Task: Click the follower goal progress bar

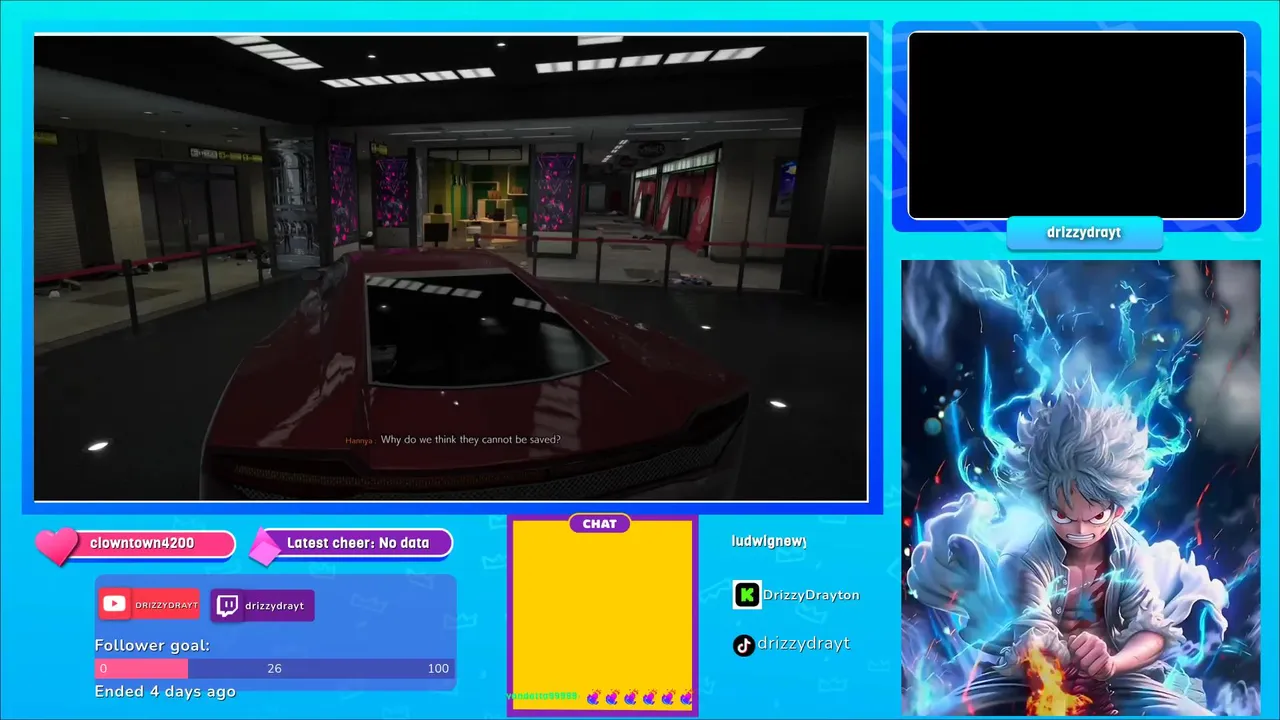Action: (275, 668)
